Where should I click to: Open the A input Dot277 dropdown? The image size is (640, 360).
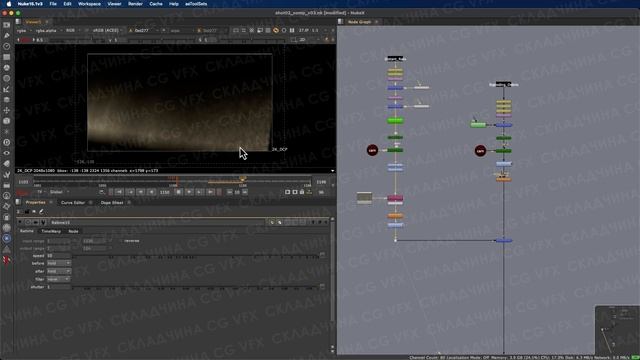pos(144,30)
